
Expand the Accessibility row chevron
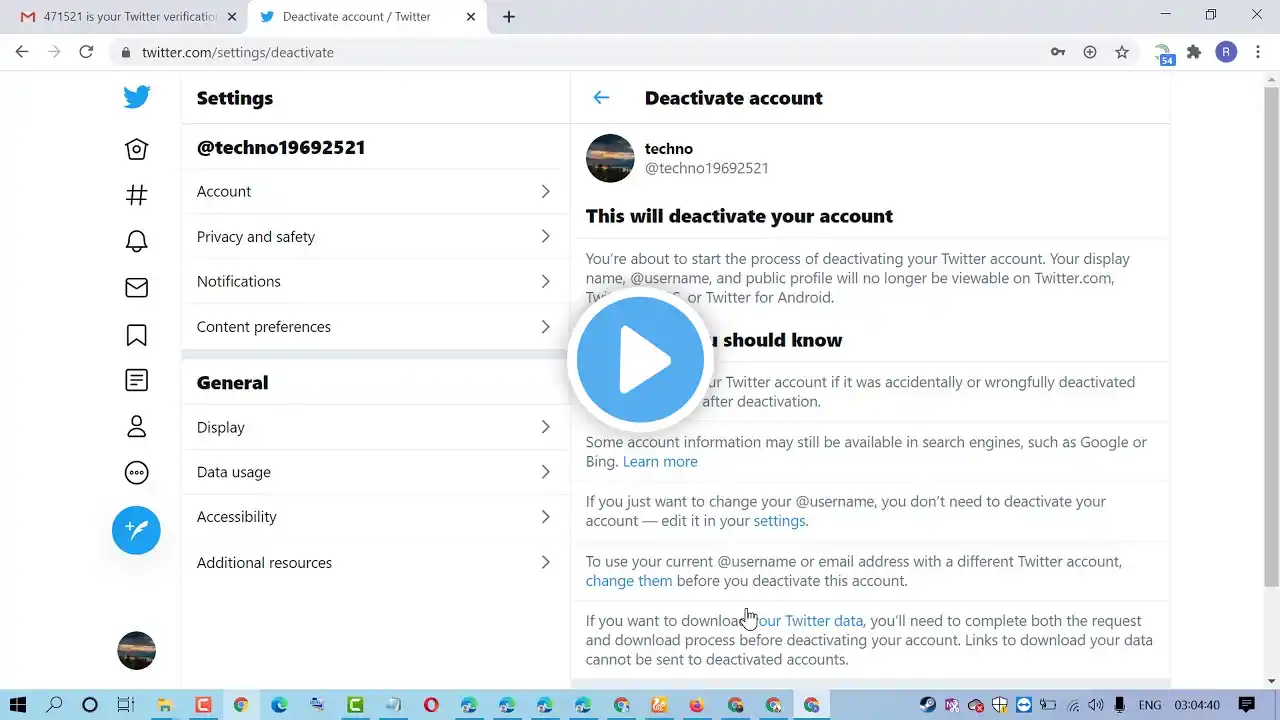point(545,517)
